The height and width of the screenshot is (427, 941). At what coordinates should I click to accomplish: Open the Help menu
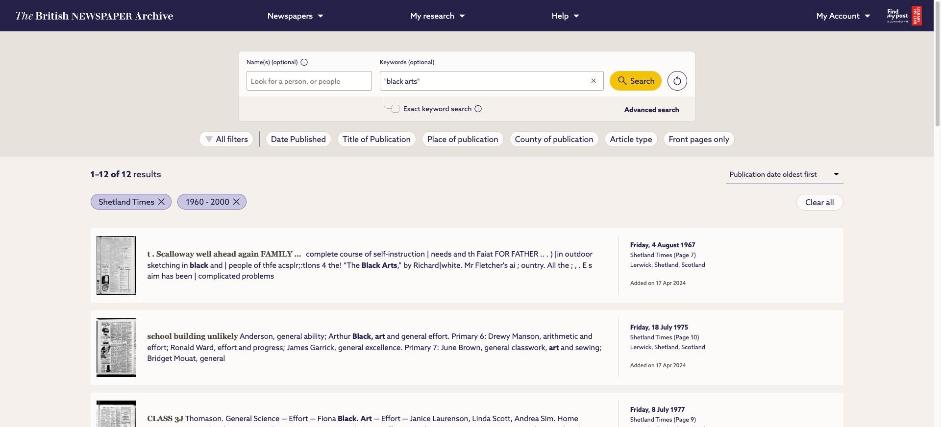[565, 16]
